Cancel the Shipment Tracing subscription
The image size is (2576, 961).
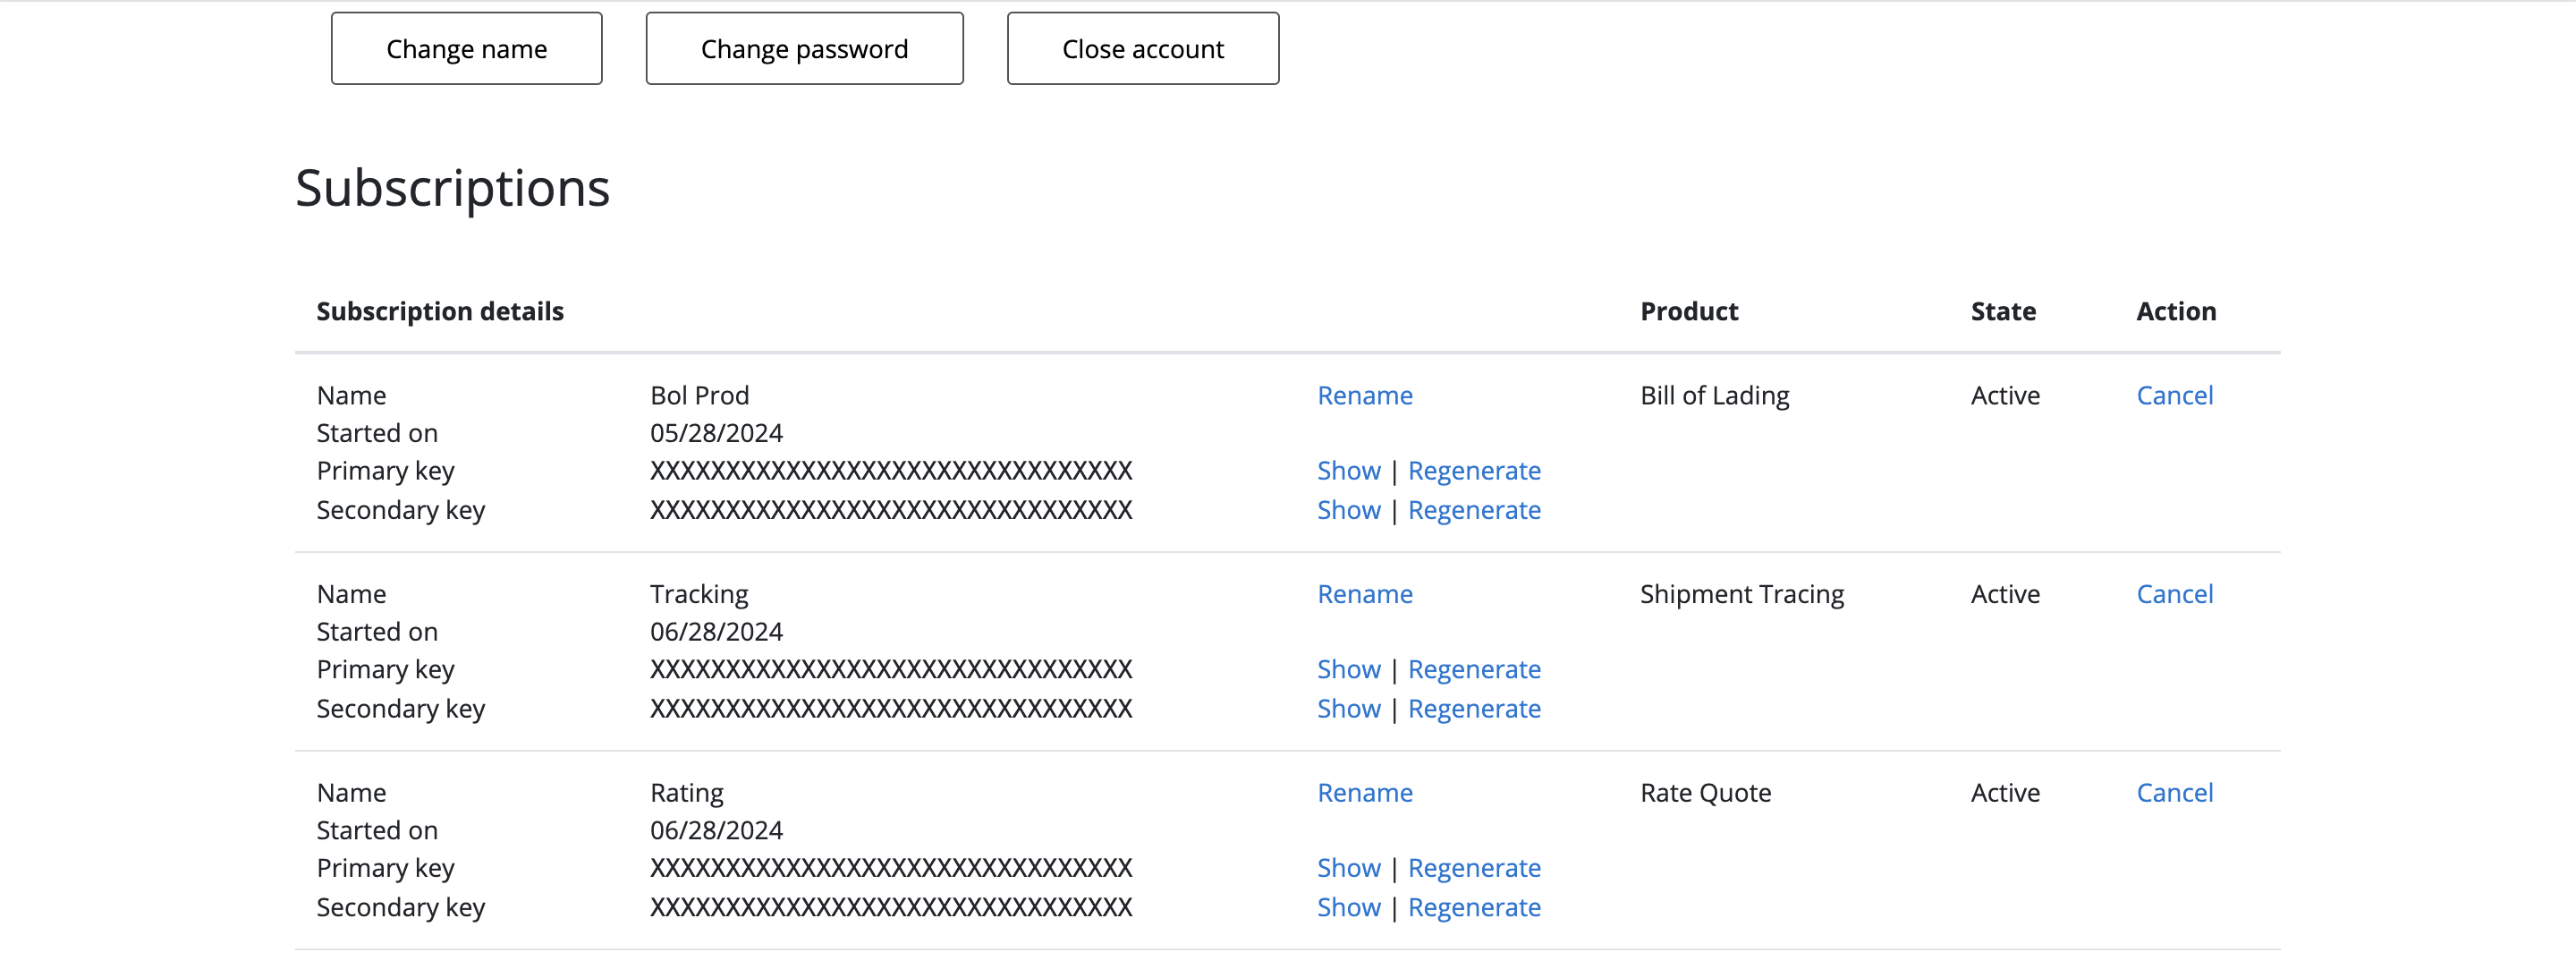pyautogui.click(x=2174, y=594)
